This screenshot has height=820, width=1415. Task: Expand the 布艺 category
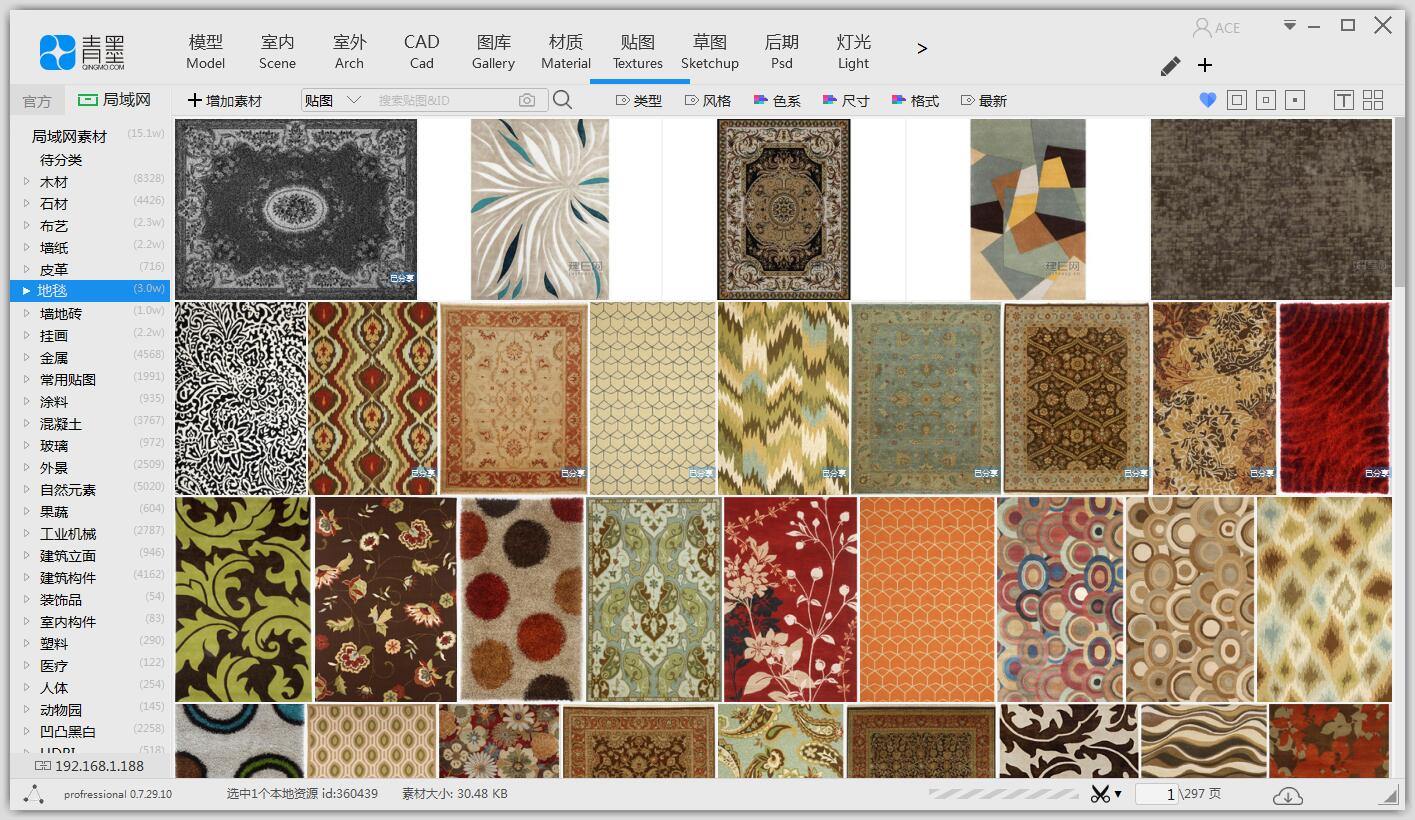point(26,226)
